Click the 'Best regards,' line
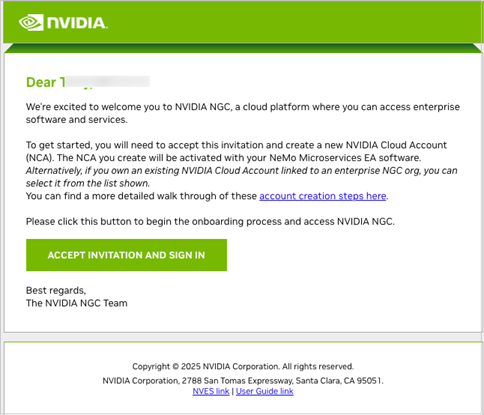Viewport: 484px width, 415px height. 56,290
